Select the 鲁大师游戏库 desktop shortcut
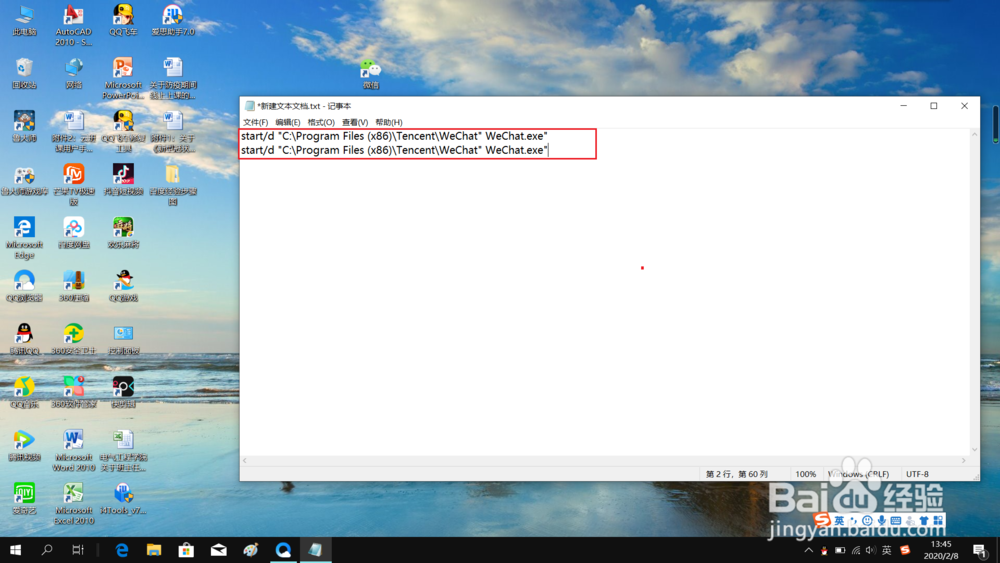 [24, 179]
